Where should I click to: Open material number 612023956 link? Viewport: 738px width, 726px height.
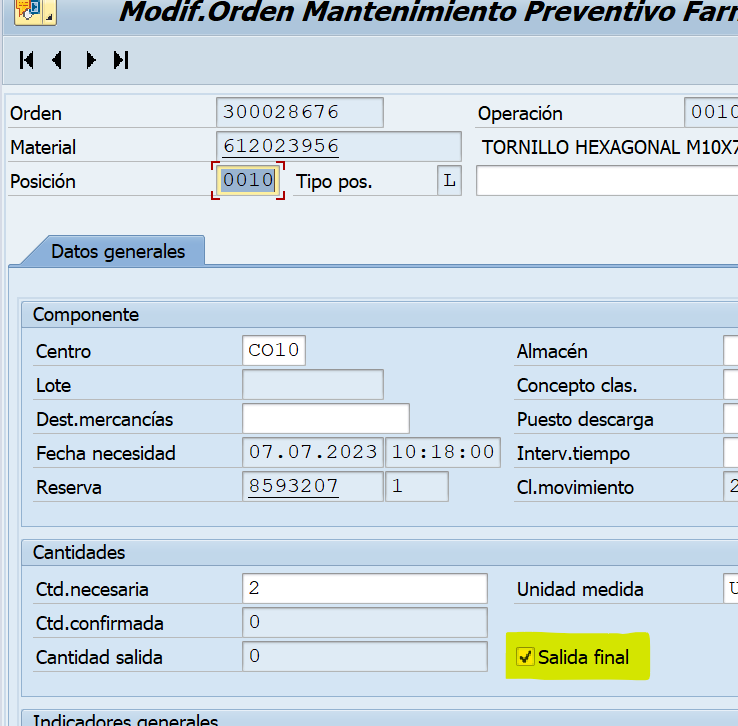point(281,147)
